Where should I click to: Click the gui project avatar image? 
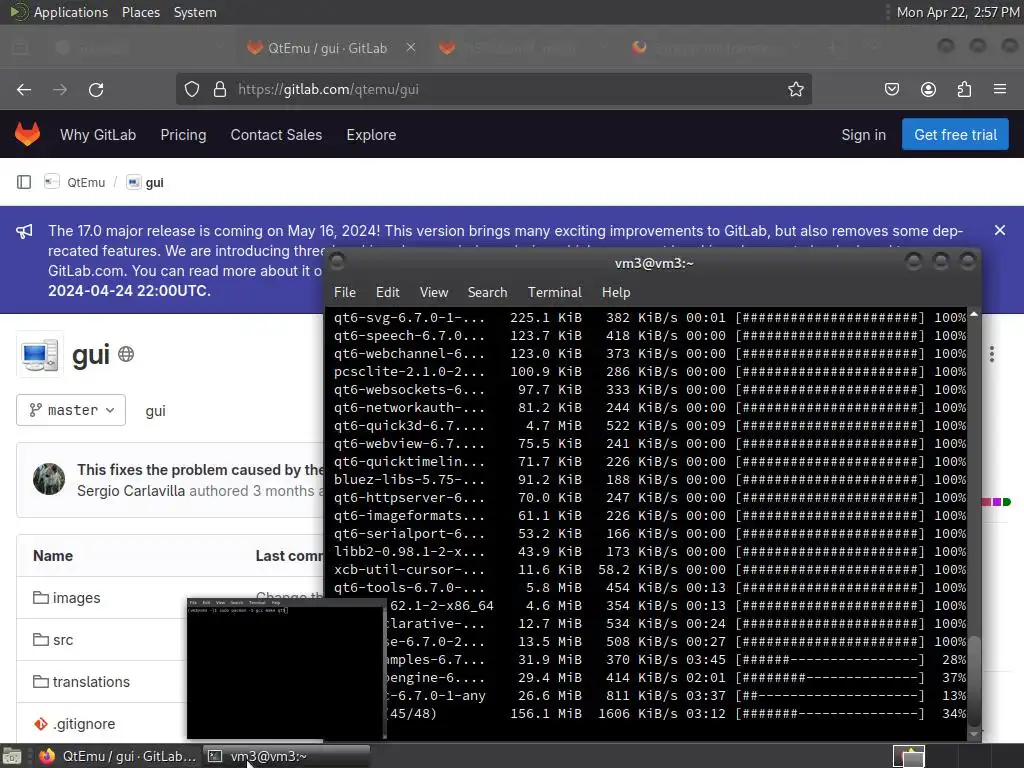point(40,355)
